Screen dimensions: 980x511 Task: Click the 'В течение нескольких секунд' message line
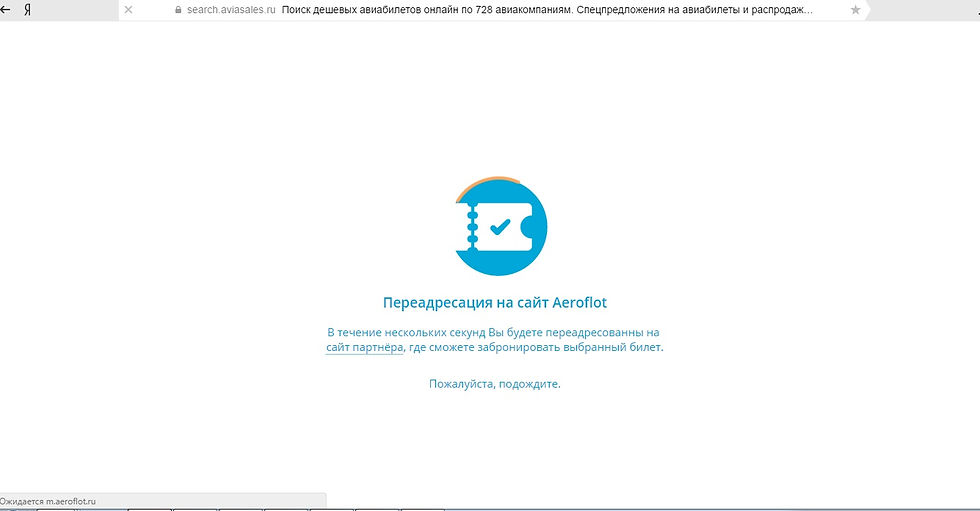point(493,332)
